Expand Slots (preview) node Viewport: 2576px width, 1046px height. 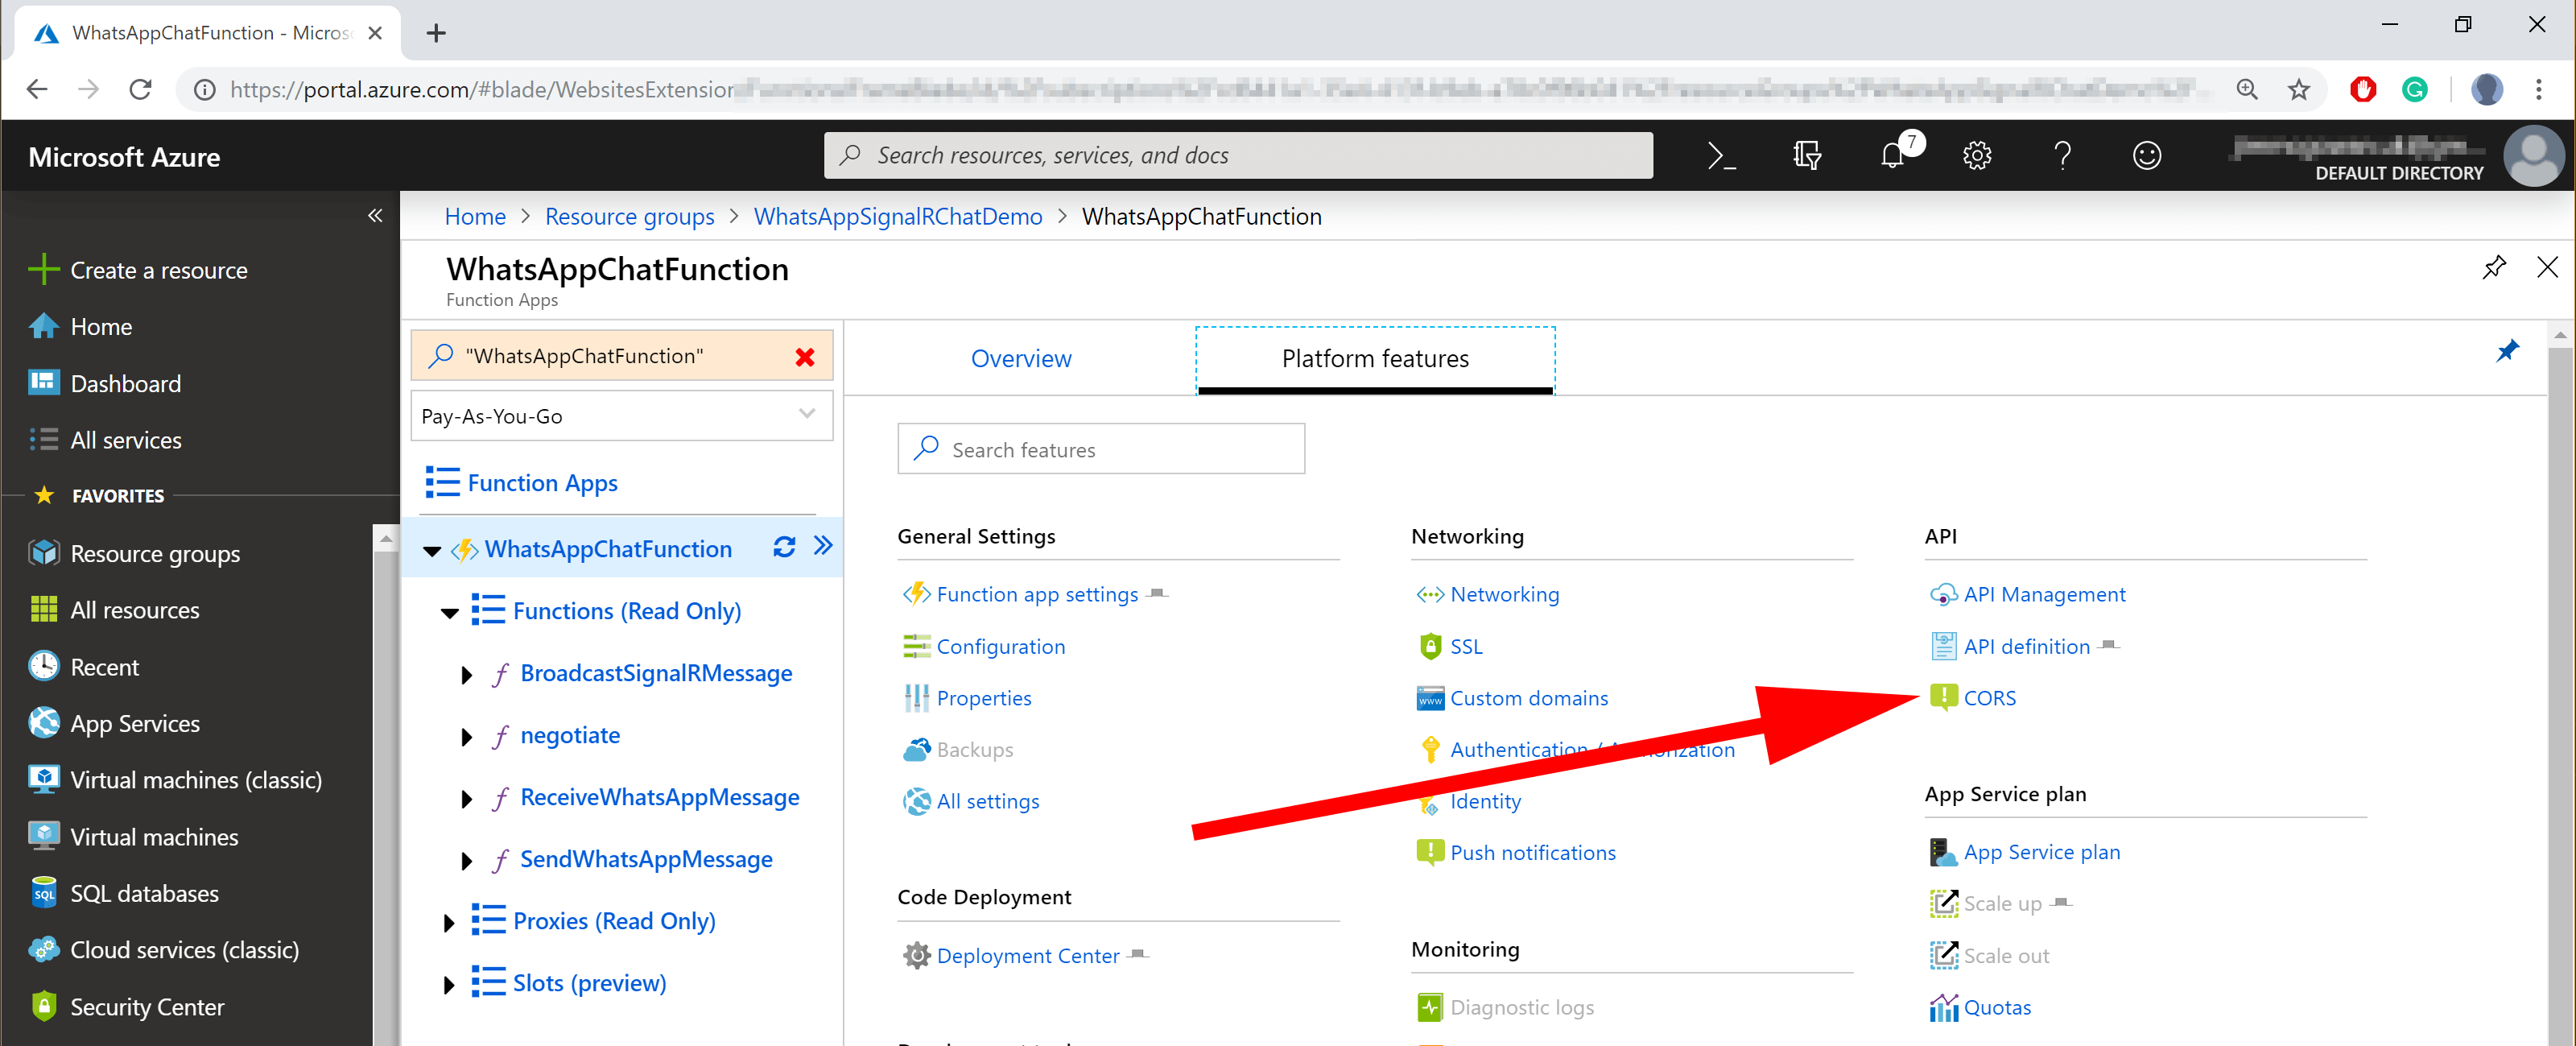tap(448, 985)
